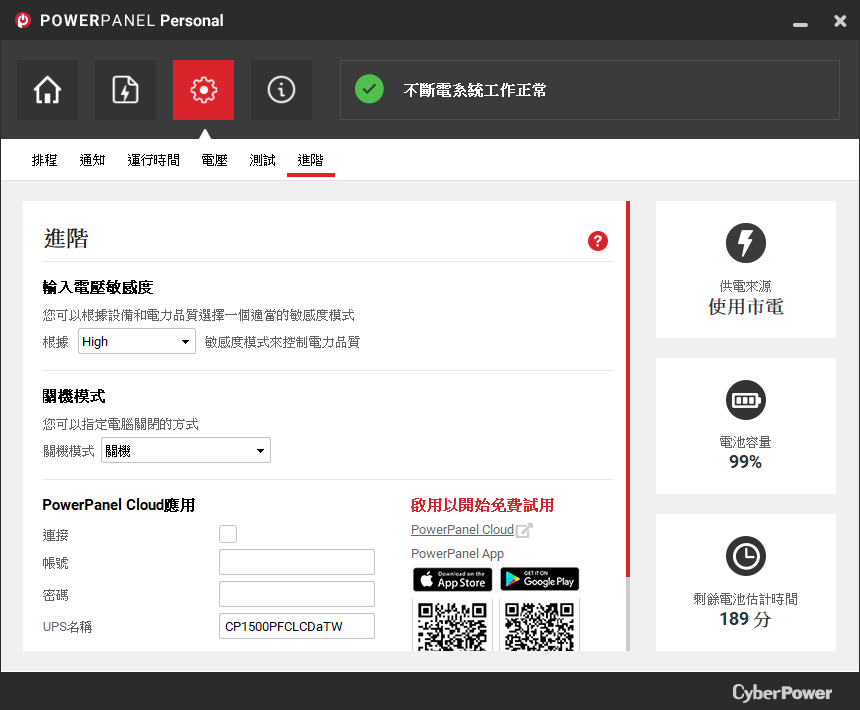
Task: Open the power event log icon
Action: [x=125, y=90]
